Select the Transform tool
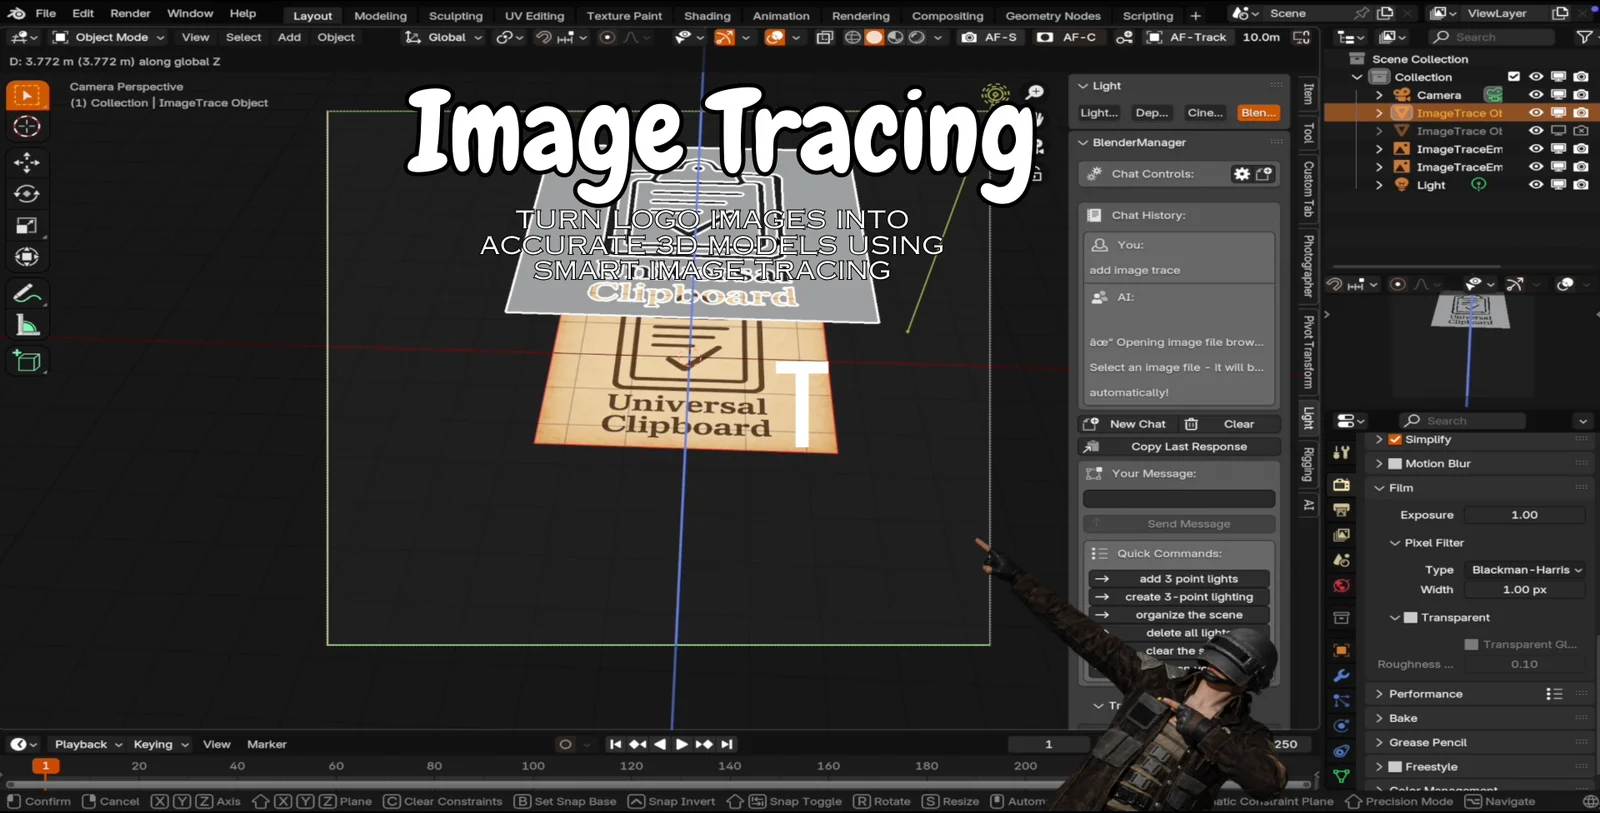The image size is (1600, 813). click(27, 257)
